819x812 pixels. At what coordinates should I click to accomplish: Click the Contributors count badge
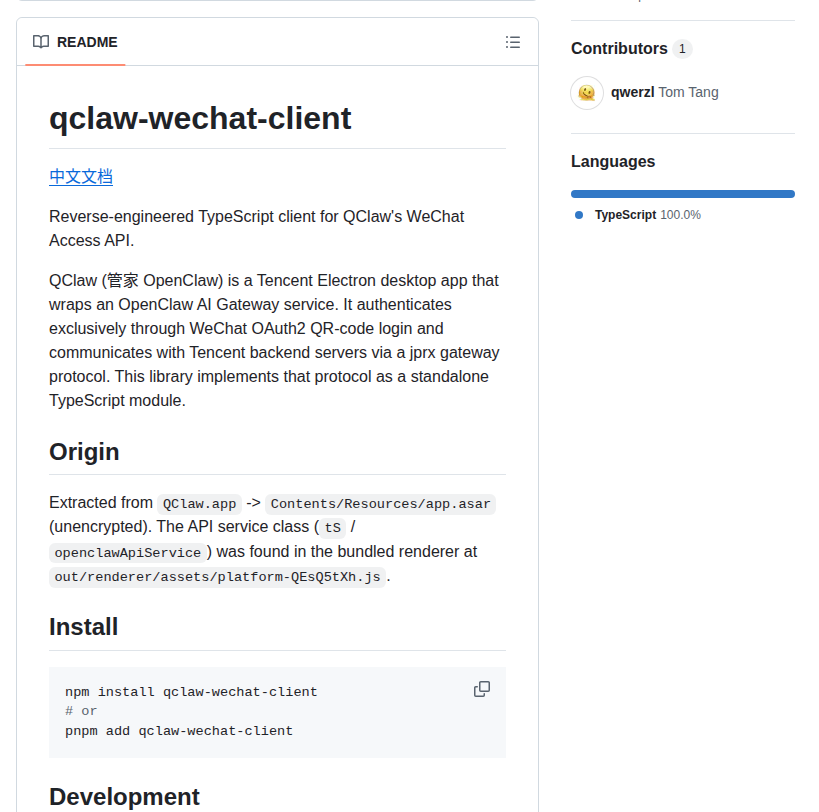coord(682,49)
